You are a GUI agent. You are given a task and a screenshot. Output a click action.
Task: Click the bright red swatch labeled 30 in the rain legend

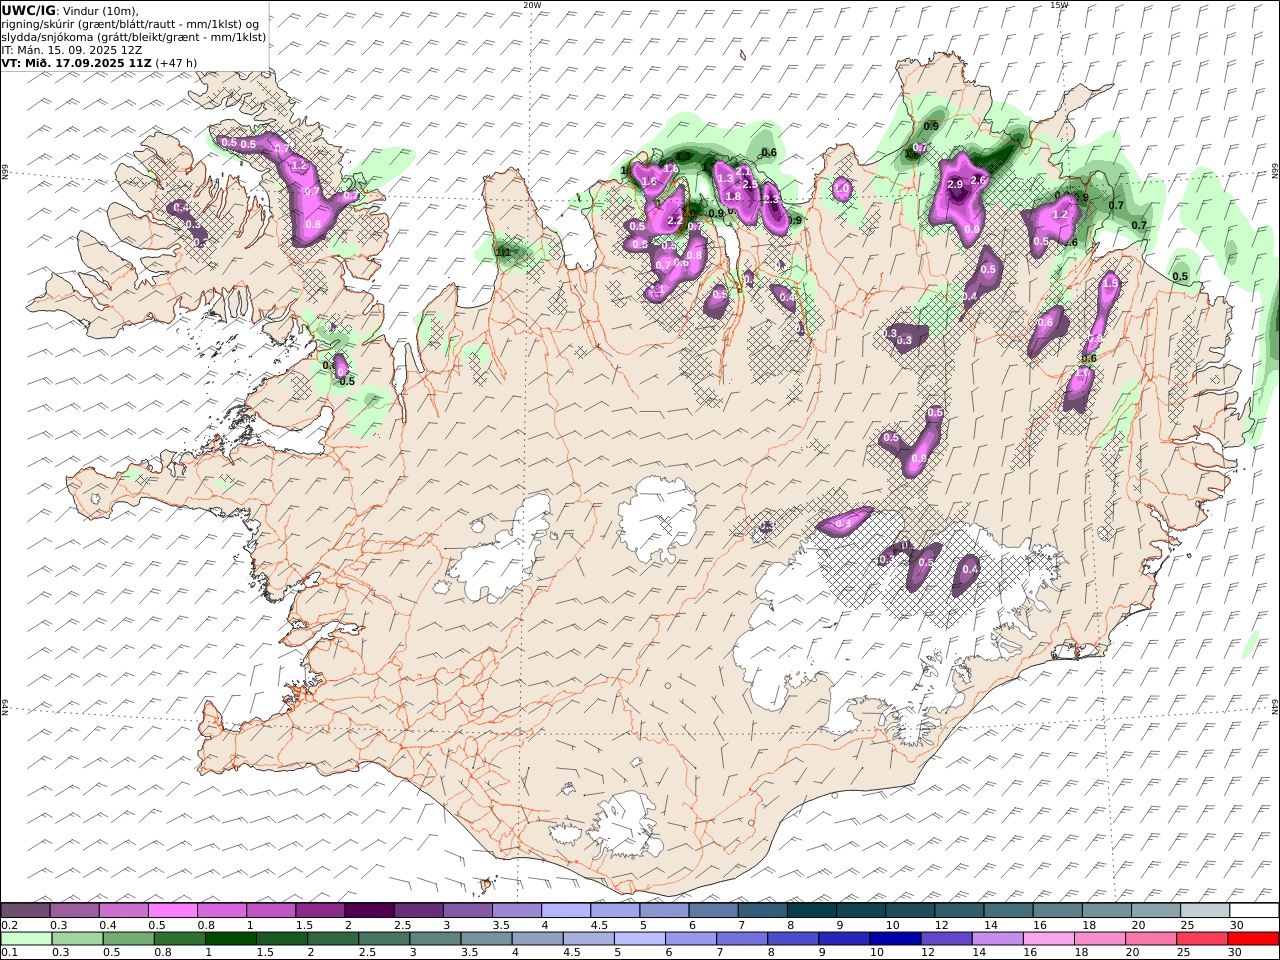[x=1253, y=939]
